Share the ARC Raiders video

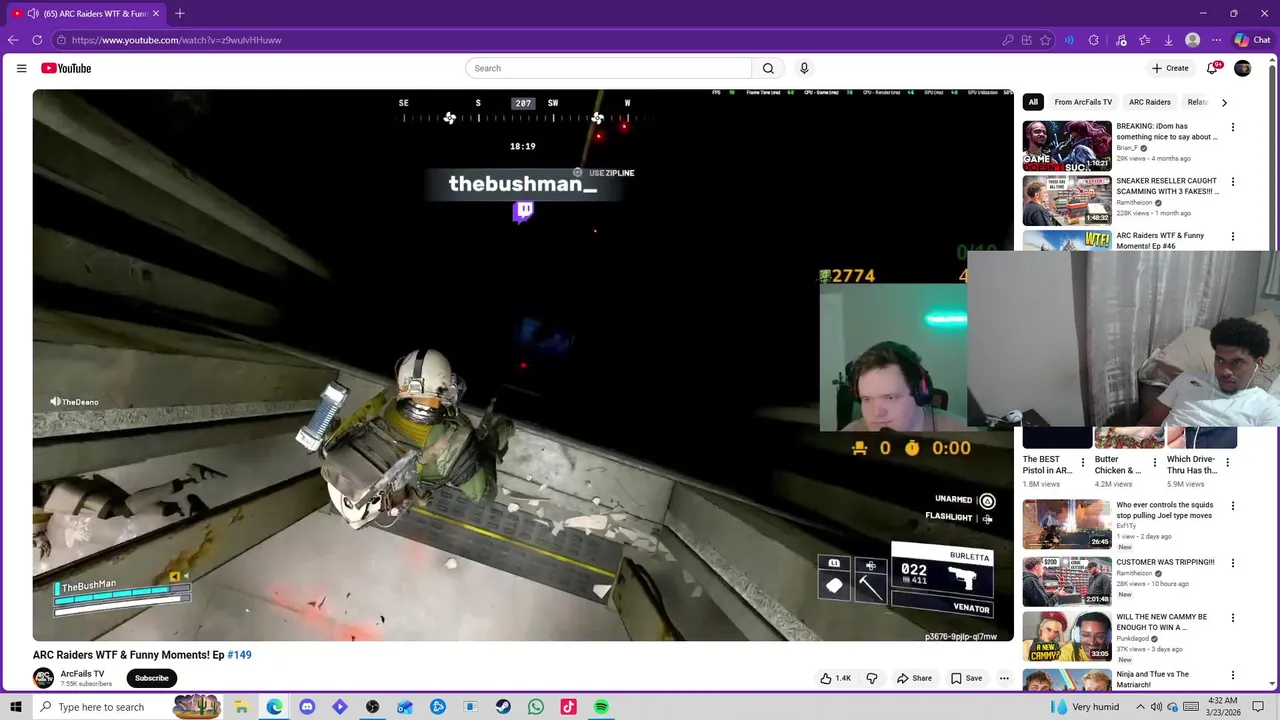tap(914, 678)
